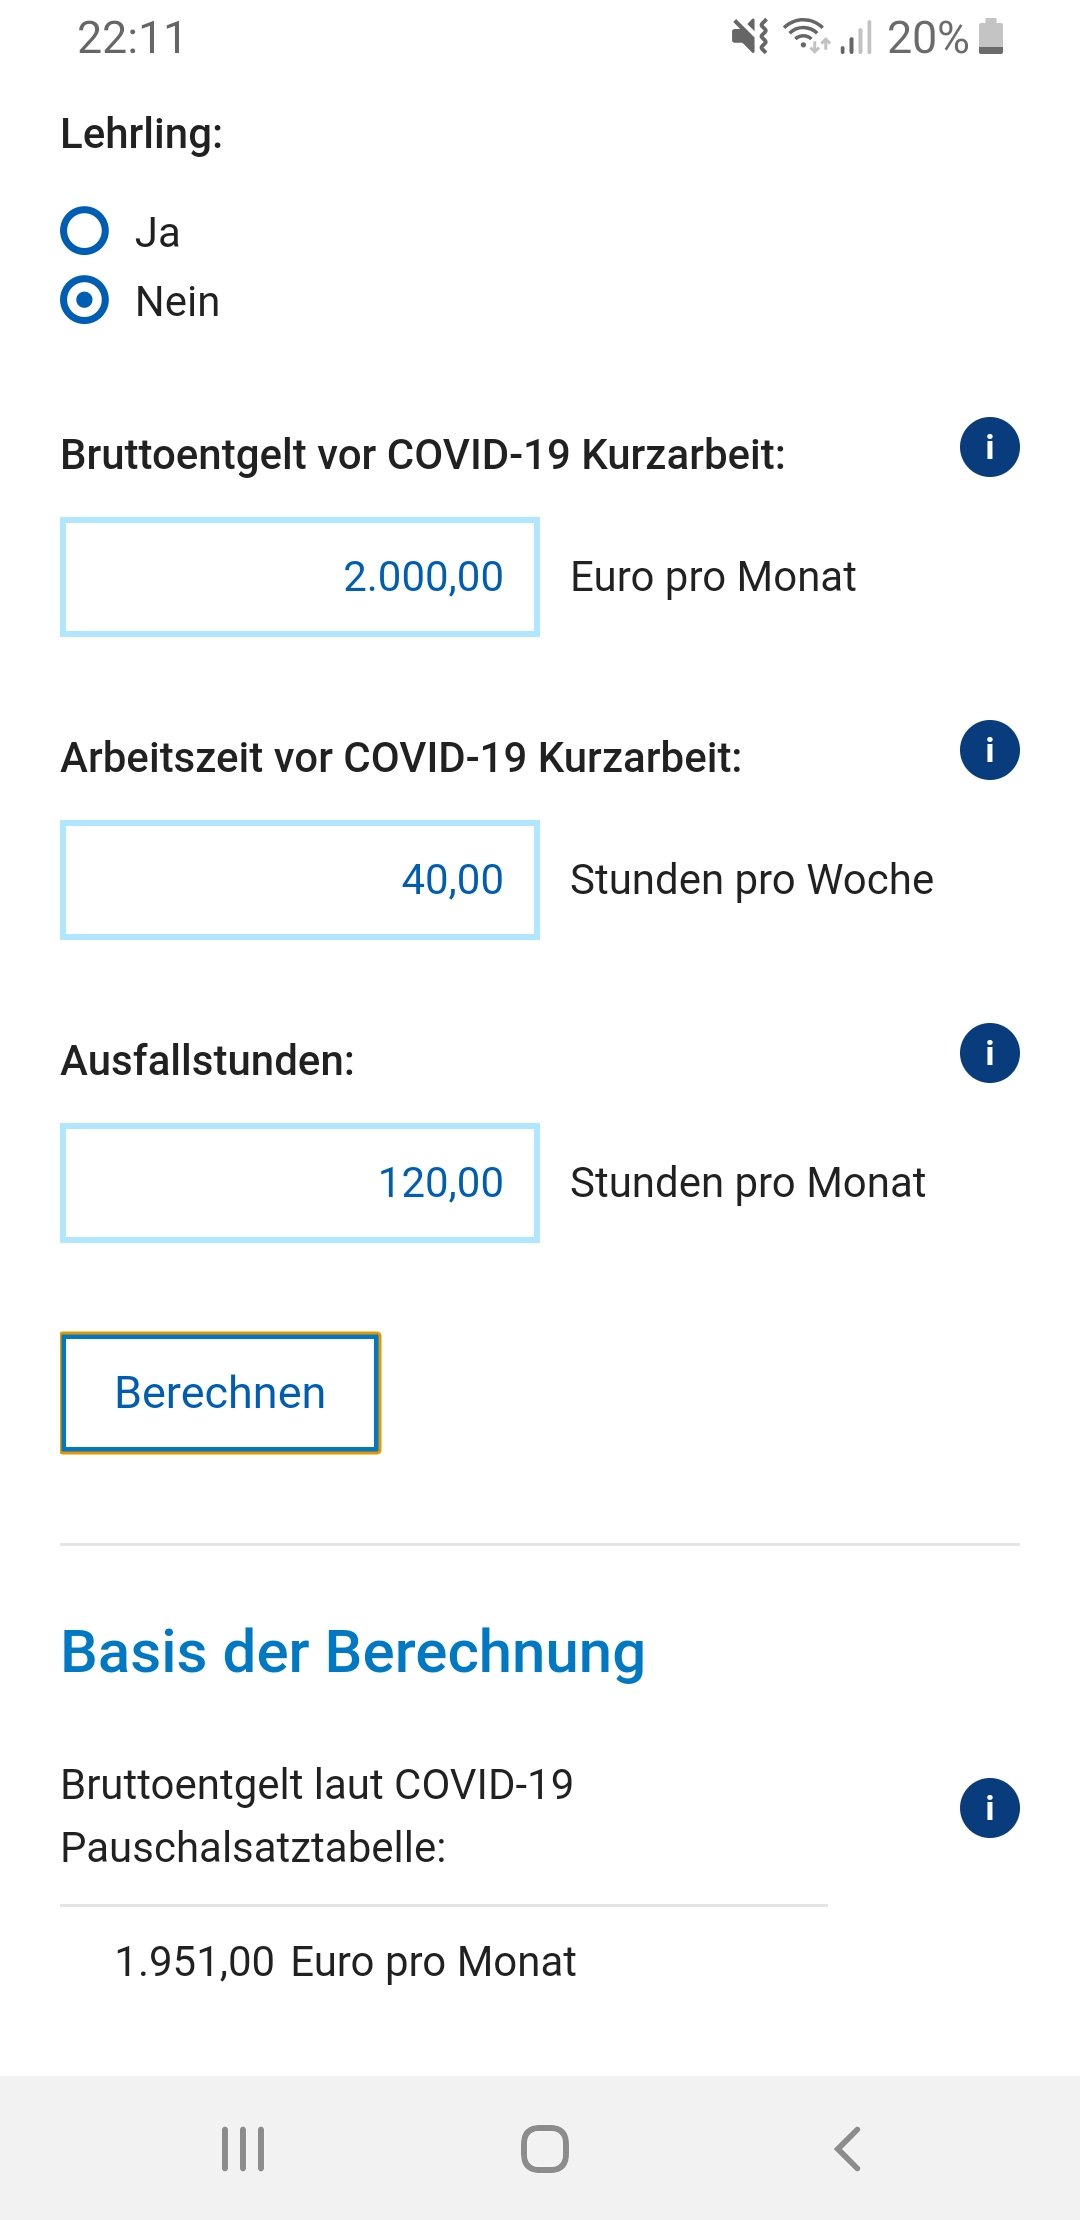
Task: Tap the battery icon in status bar
Action: (991, 37)
